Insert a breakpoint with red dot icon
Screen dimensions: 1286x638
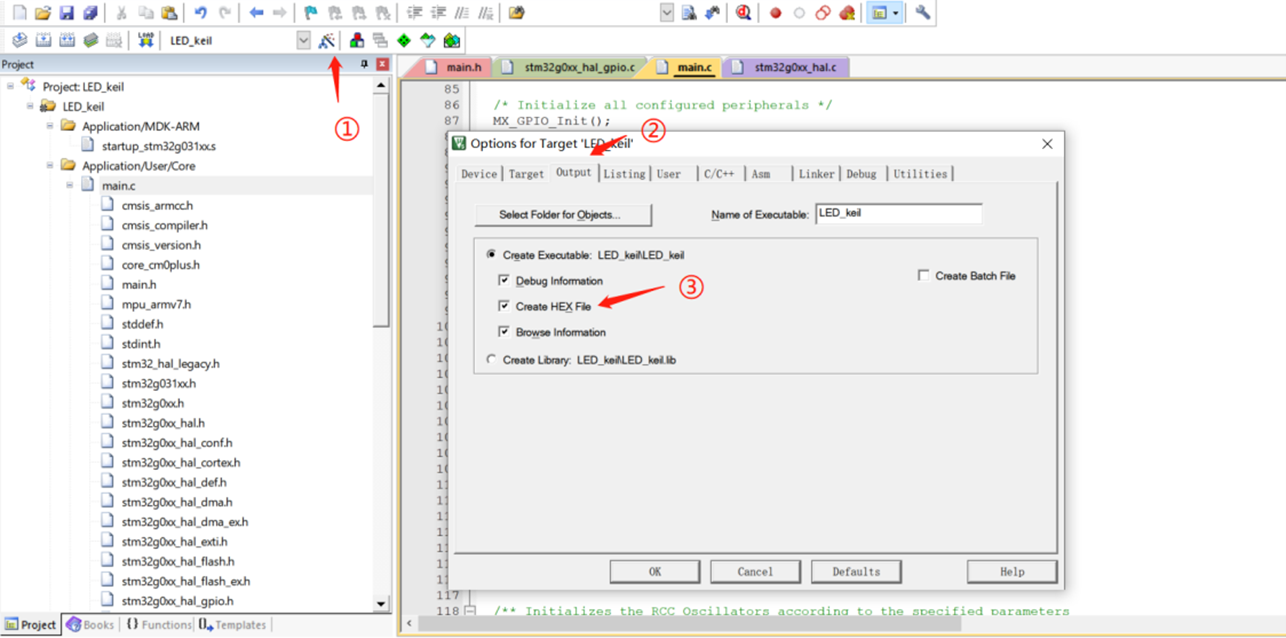[x=775, y=13]
